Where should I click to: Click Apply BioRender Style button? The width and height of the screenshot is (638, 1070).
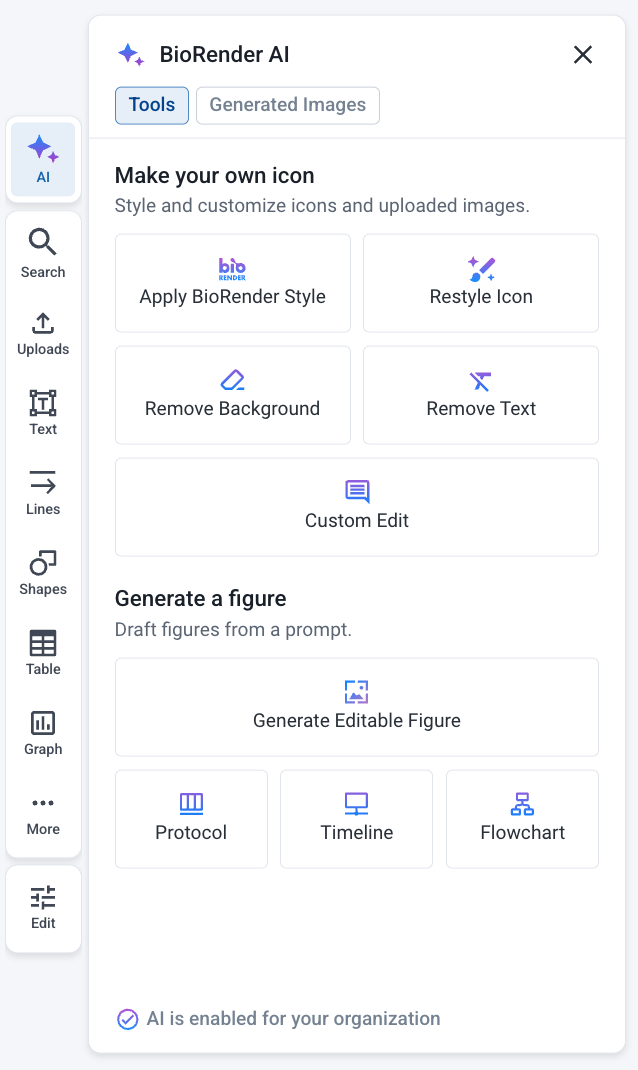tap(233, 283)
